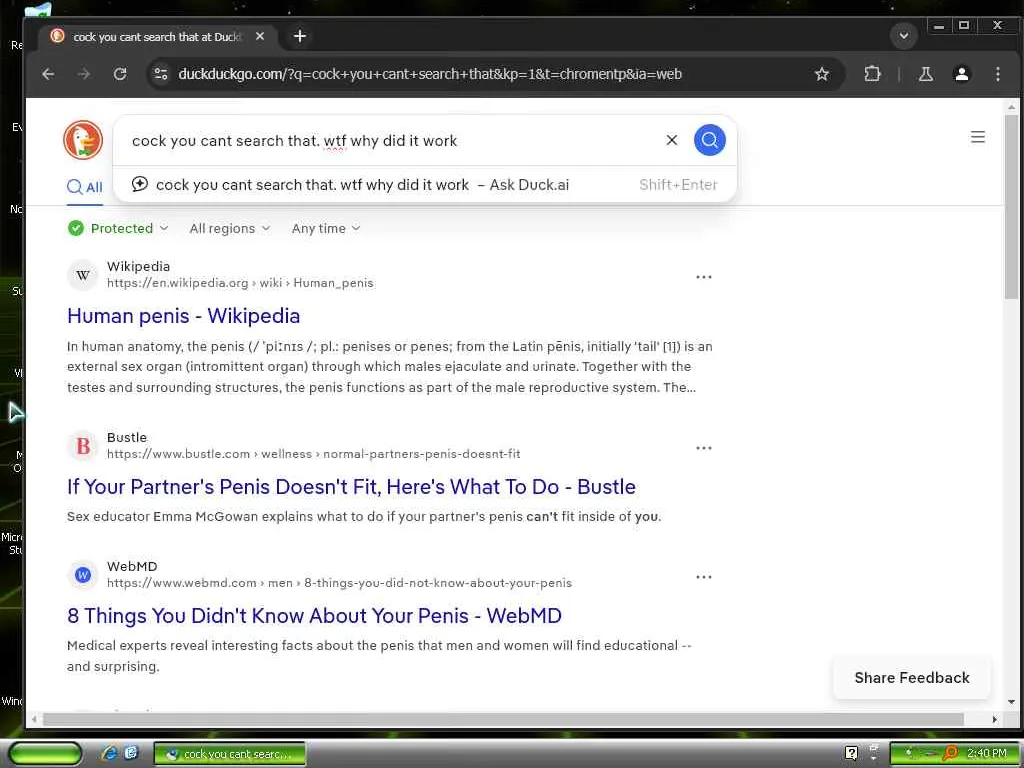Viewport: 1024px width, 768px height.
Task: Click the taskbar clock showing 2:40 PM
Action: point(986,753)
